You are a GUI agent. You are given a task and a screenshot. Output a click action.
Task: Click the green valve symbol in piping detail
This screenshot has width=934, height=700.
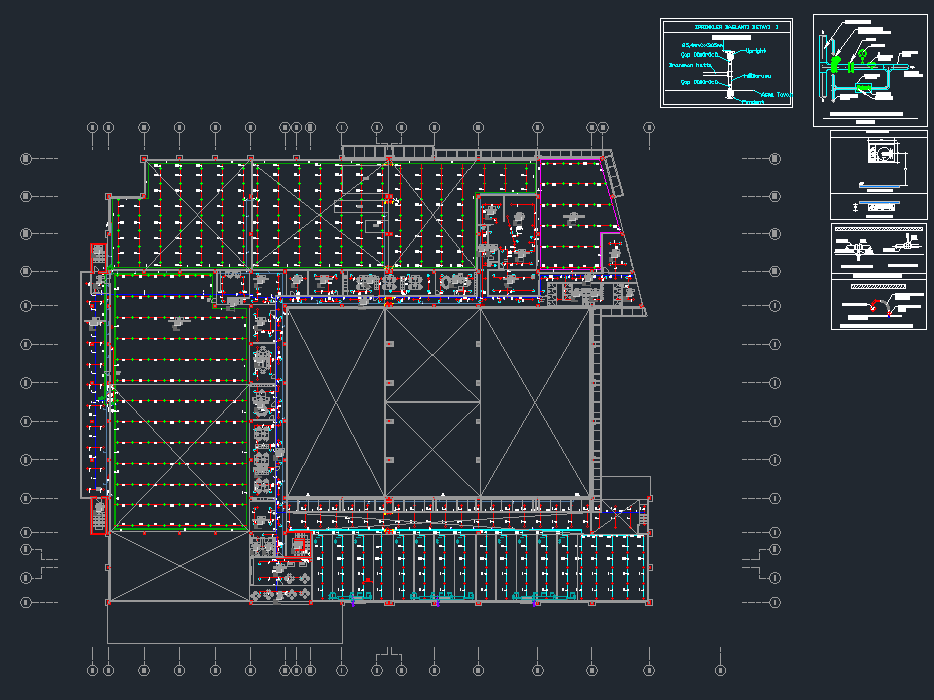point(834,65)
